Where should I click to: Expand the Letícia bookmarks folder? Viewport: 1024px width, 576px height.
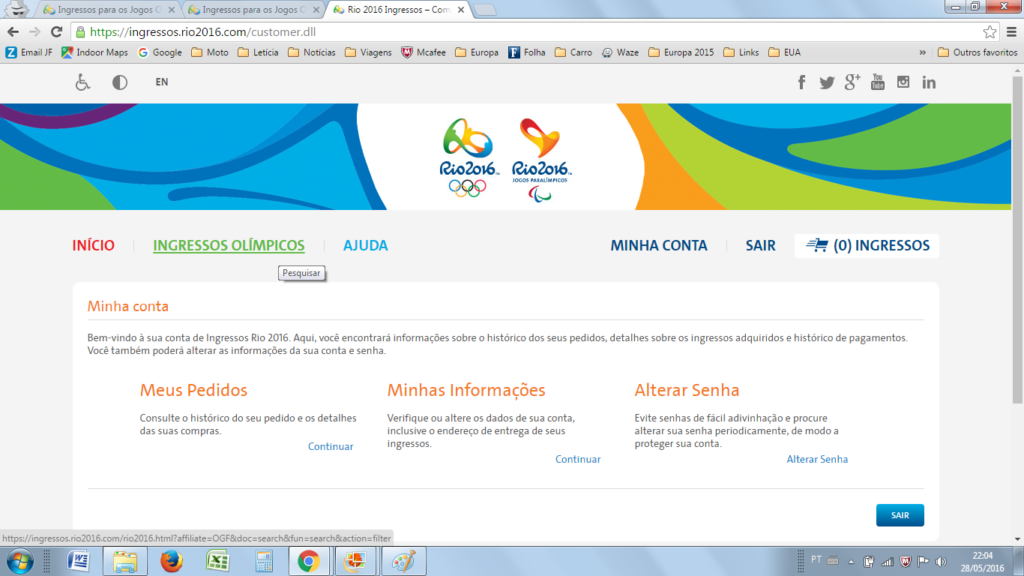258,52
